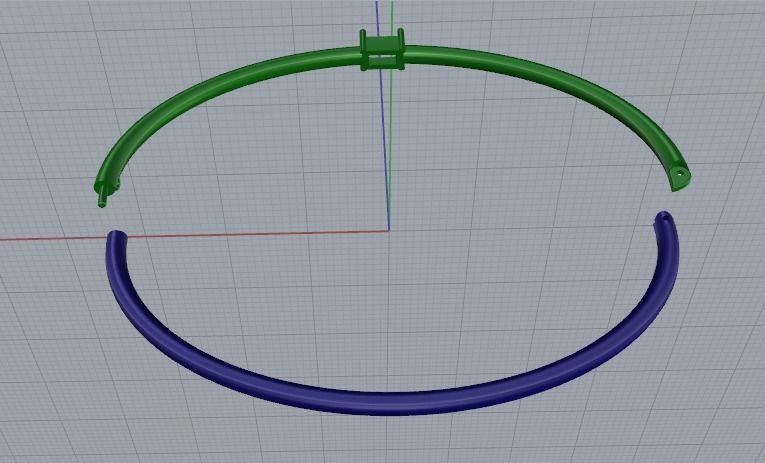Image resolution: width=765 pixels, height=463 pixels.
Task: Select the blue lower bracelet half
Action: (x=390, y=403)
